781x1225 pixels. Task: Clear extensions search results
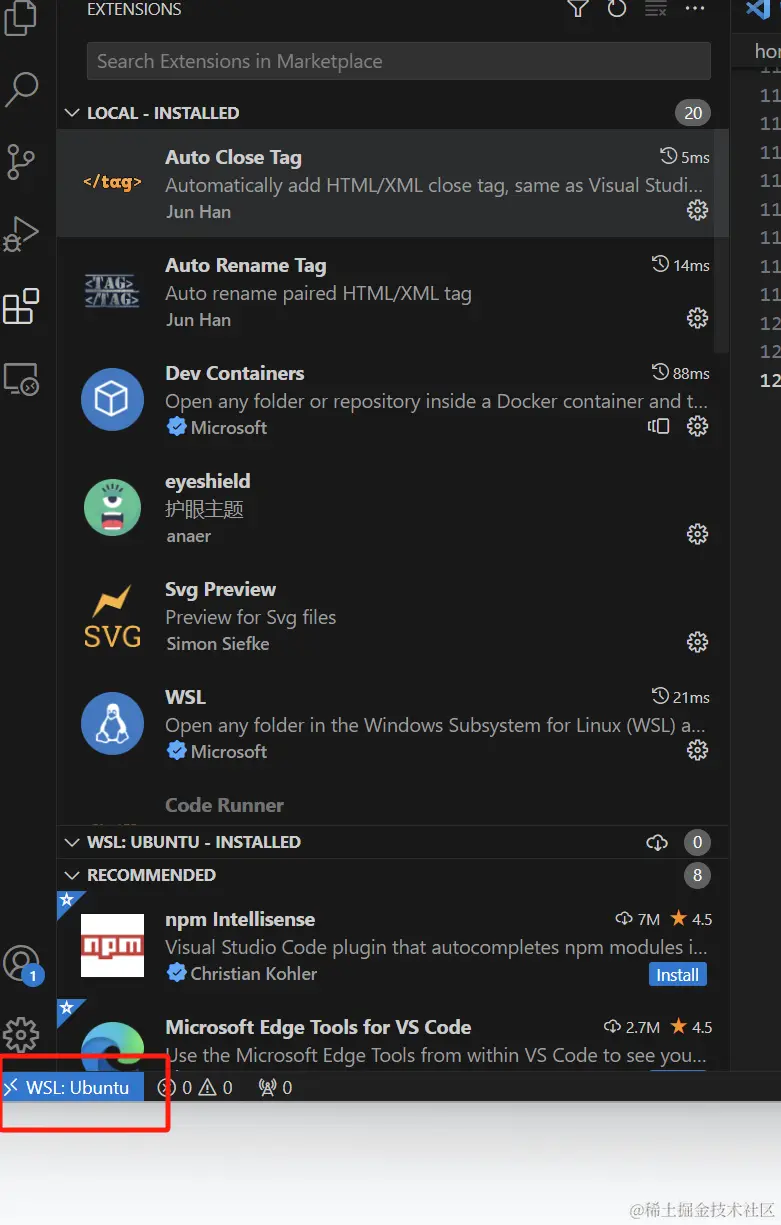[656, 9]
